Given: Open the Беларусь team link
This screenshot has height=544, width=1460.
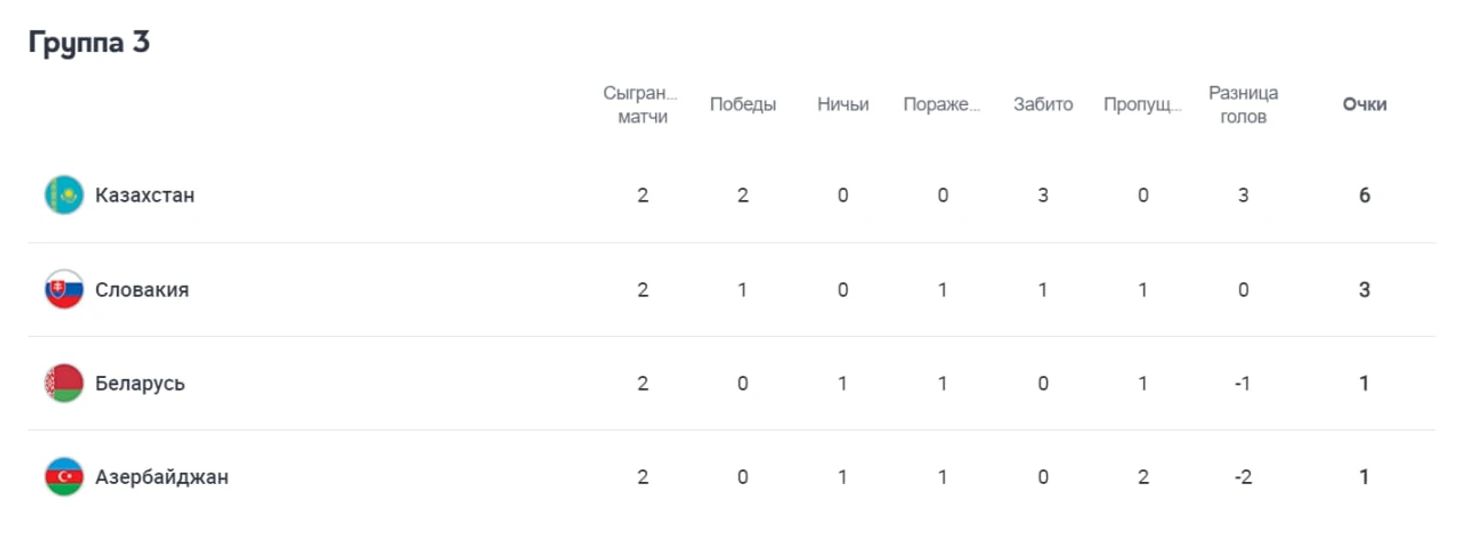Looking at the screenshot, I should (140, 383).
